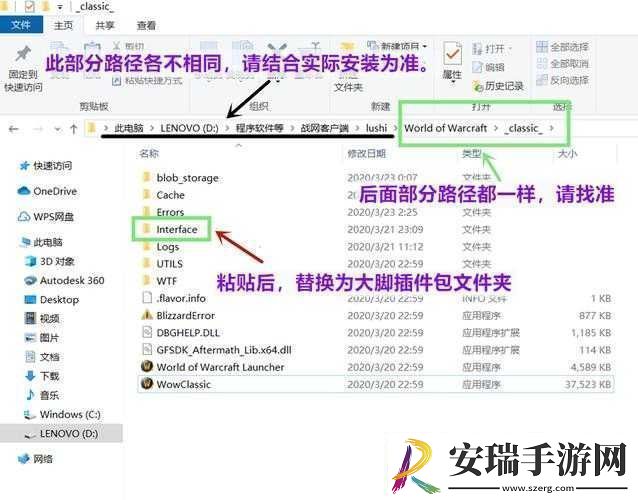Switch to the 主页 ribbon tab
The height and width of the screenshot is (500, 638).
[63, 26]
